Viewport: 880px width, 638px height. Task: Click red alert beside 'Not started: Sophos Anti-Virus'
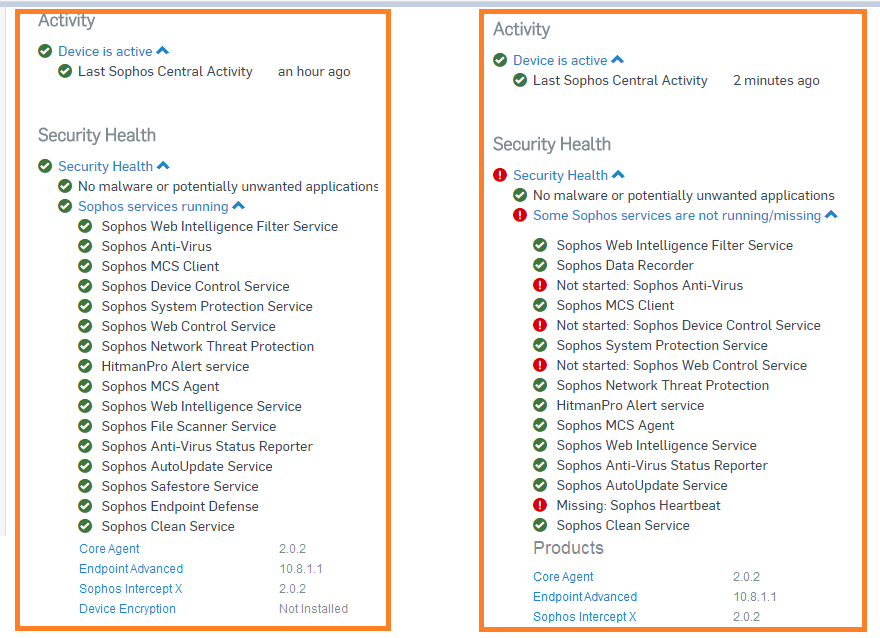540,285
